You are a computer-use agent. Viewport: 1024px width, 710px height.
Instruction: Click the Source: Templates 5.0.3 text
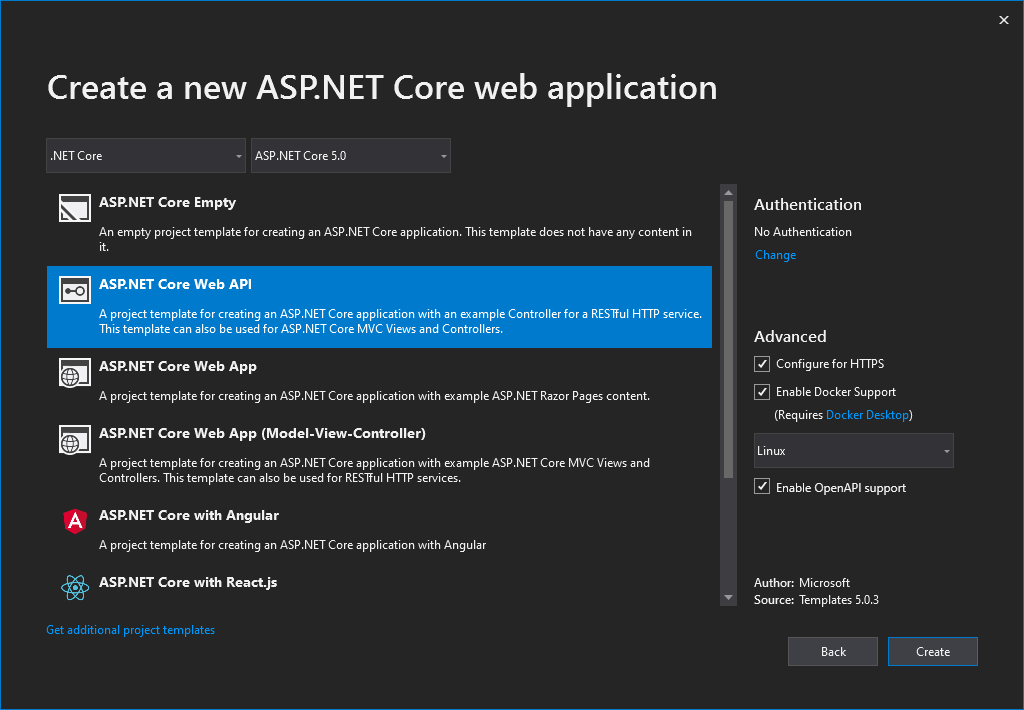click(816, 600)
